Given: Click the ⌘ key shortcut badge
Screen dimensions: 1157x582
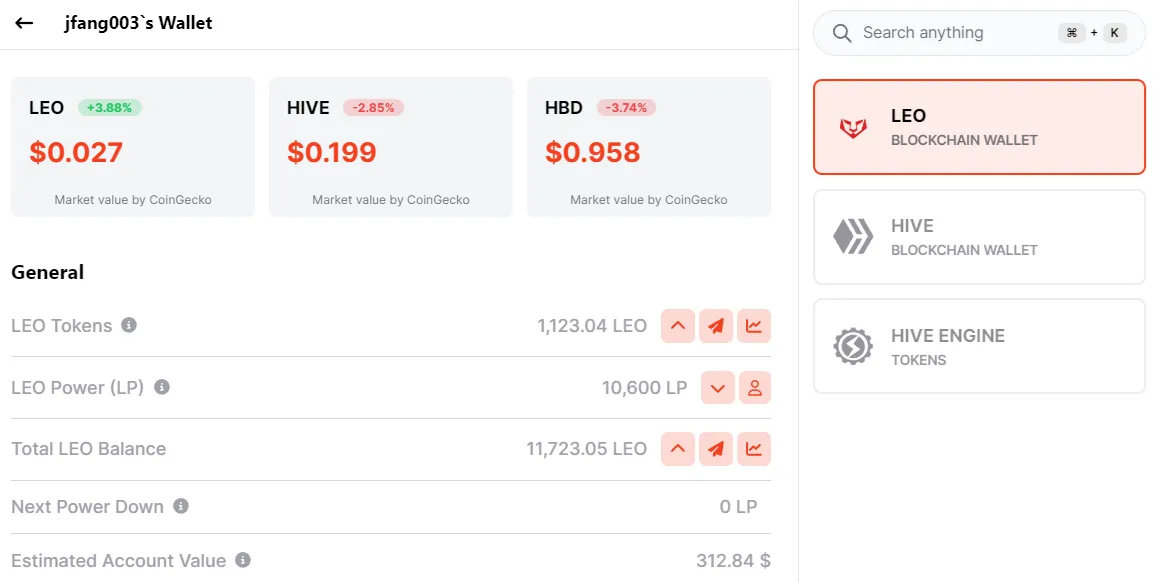Looking at the screenshot, I should (1072, 32).
